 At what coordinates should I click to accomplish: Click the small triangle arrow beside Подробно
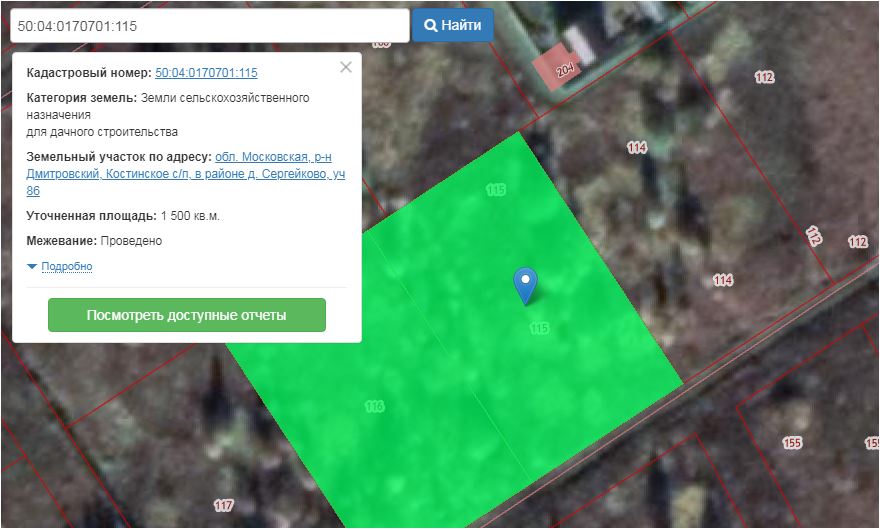[x=32, y=266]
